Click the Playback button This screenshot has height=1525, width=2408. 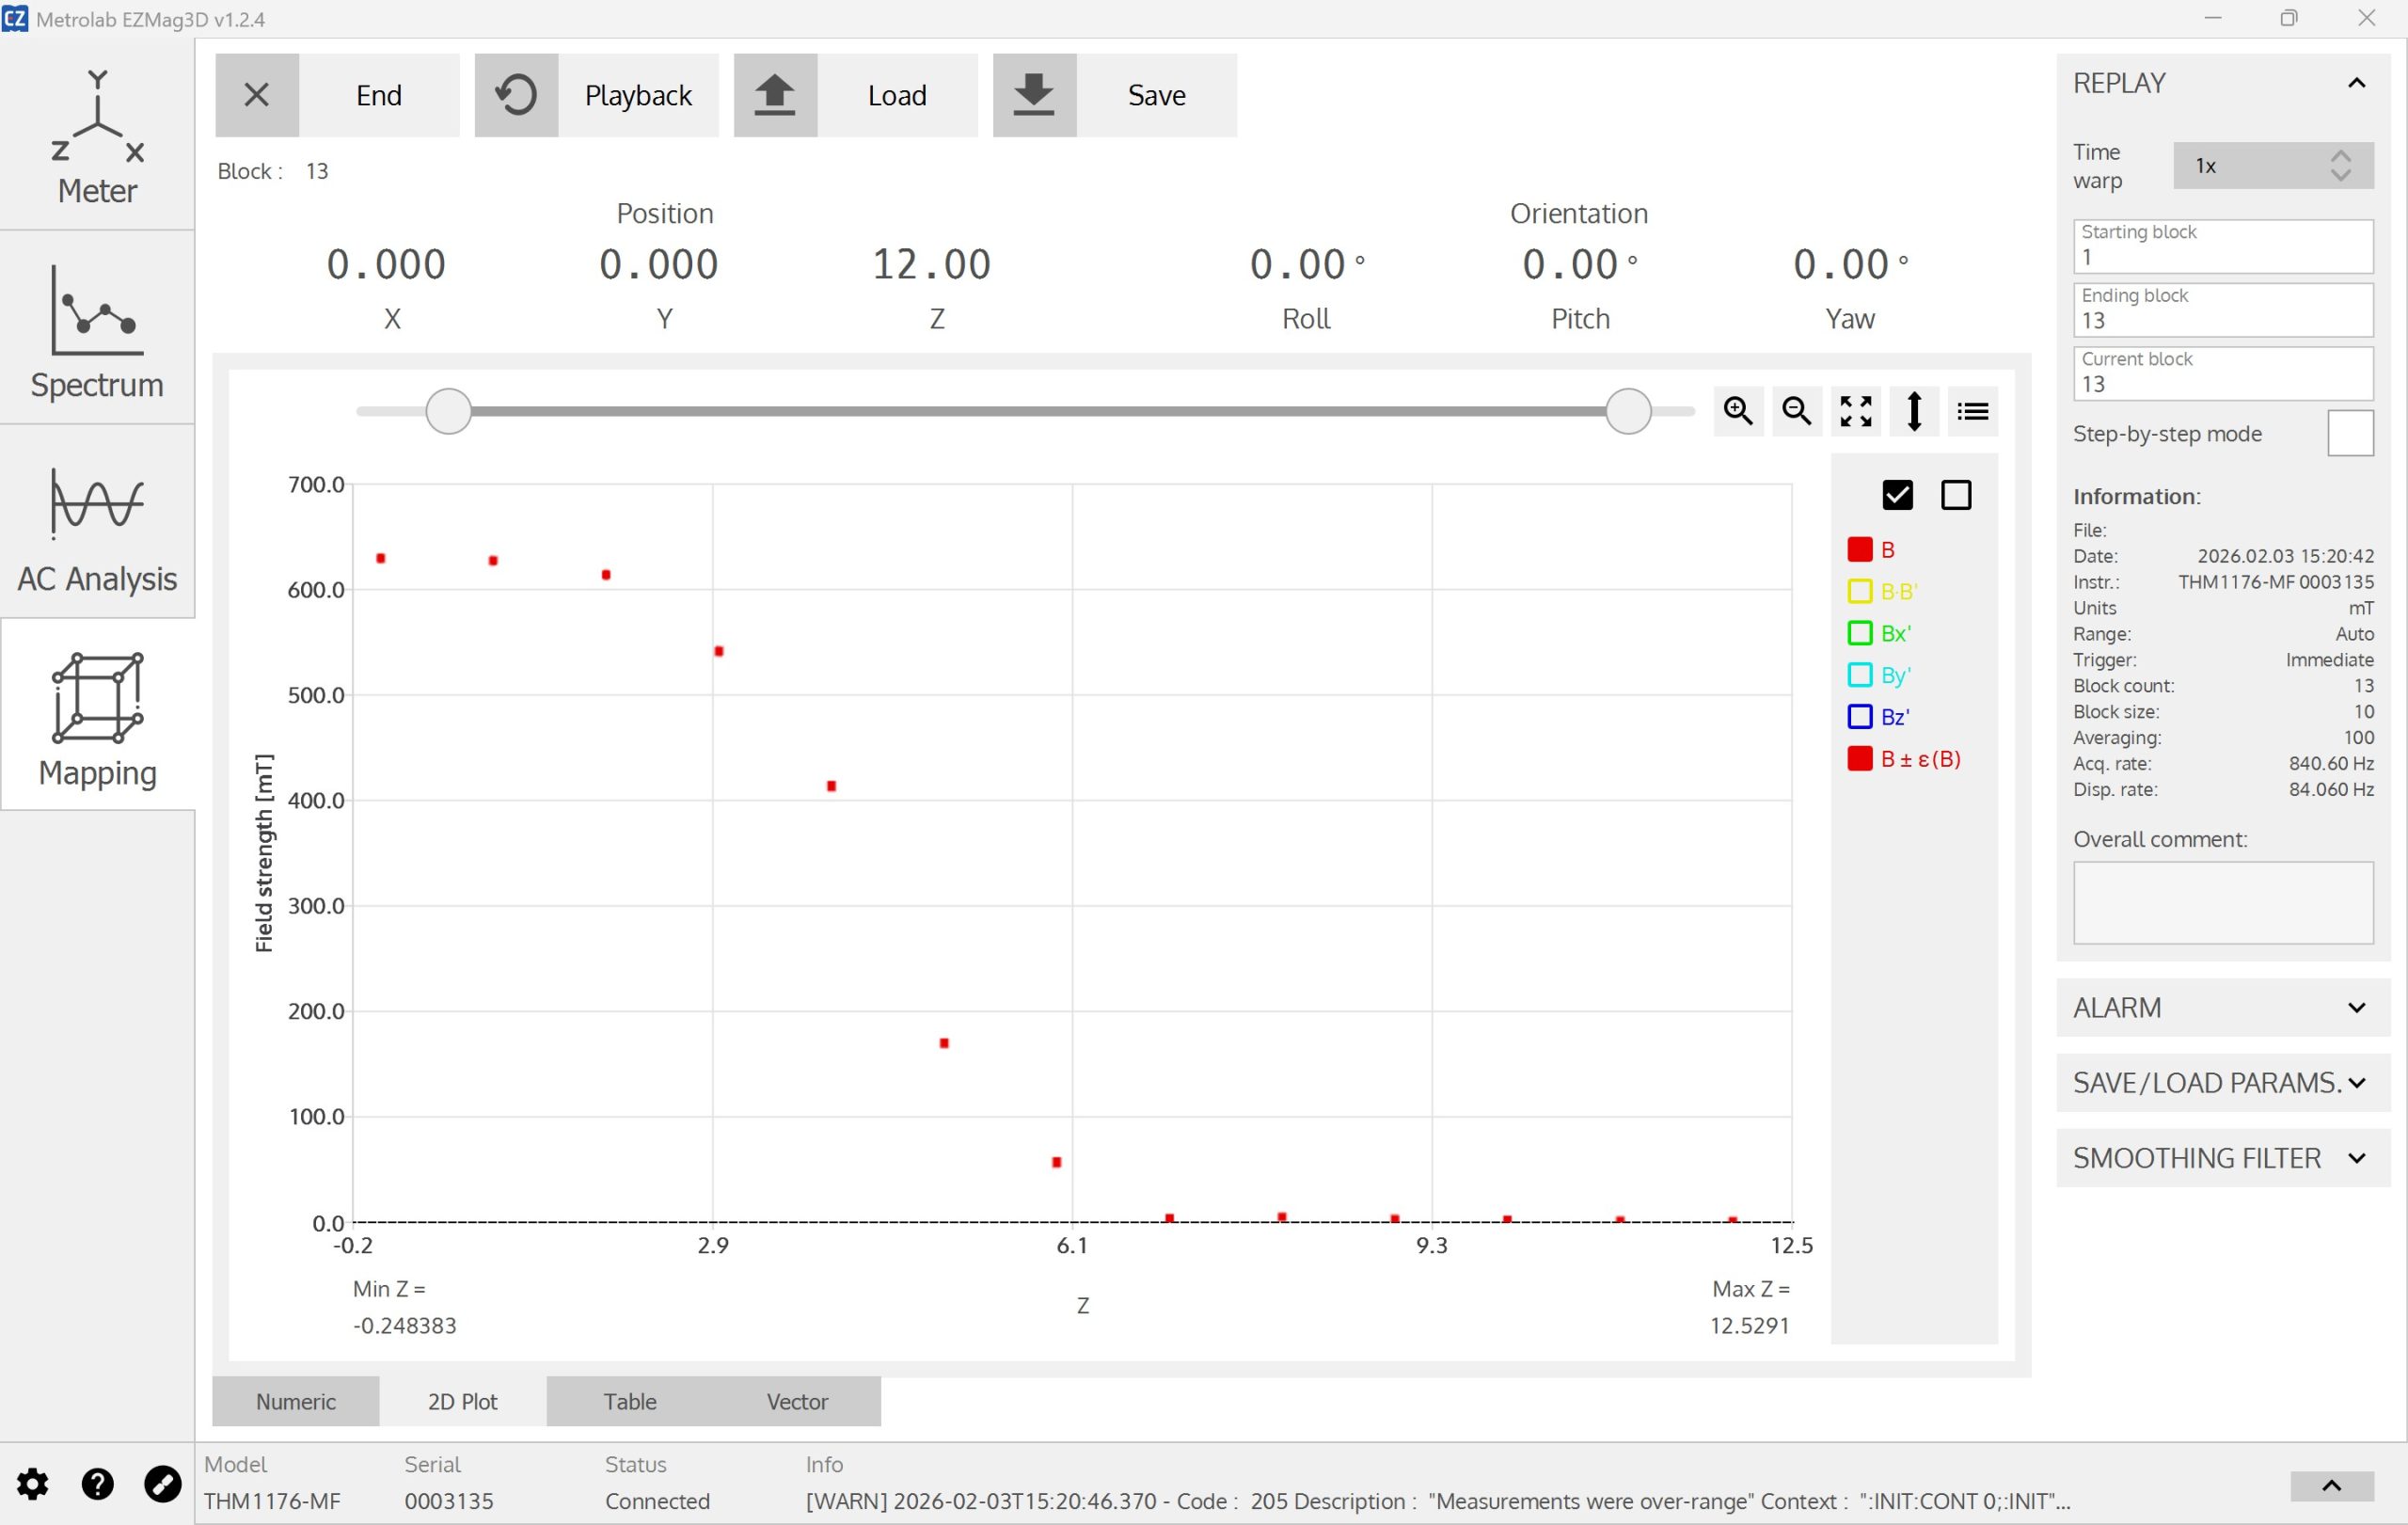click(596, 95)
